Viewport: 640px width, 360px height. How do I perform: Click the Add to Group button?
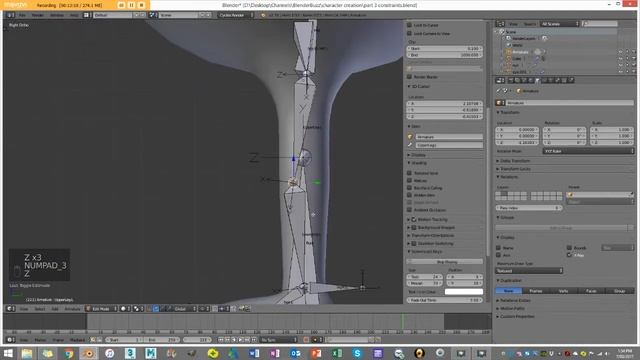point(561,228)
